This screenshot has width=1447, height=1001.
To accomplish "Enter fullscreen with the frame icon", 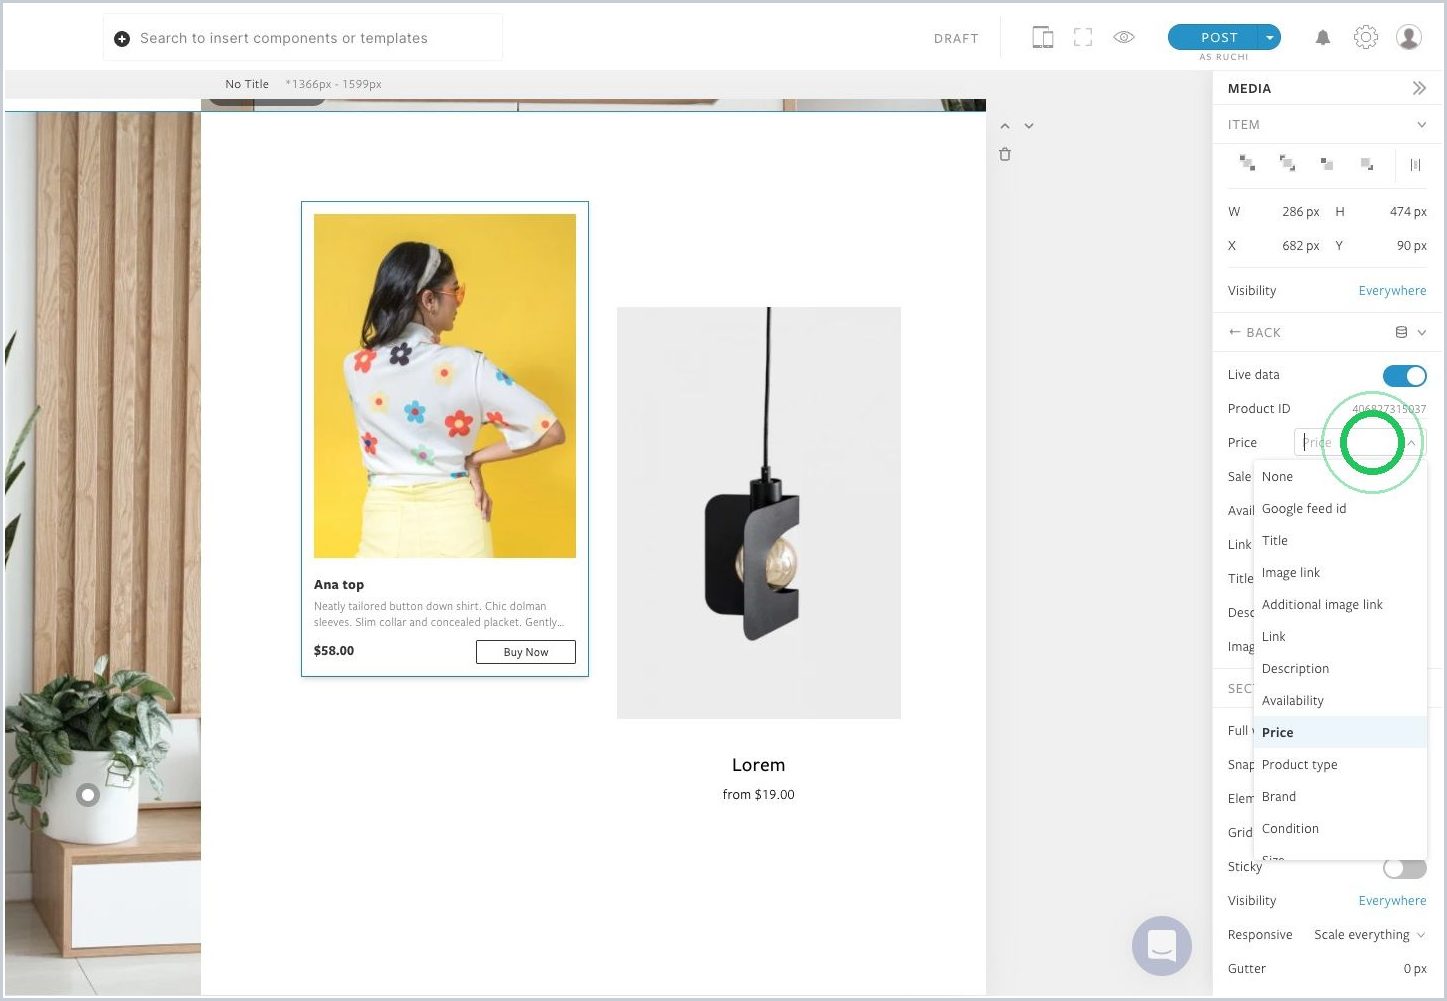I will [1083, 38].
